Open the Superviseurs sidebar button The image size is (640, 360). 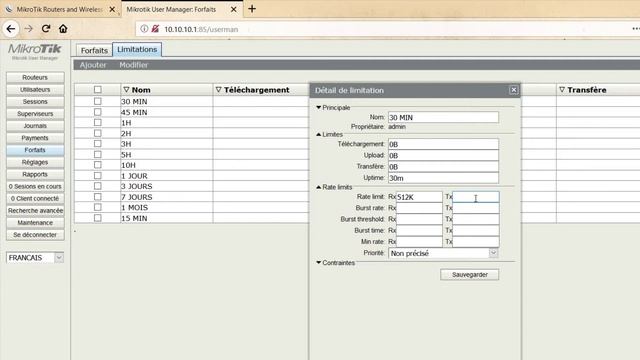coord(35,113)
